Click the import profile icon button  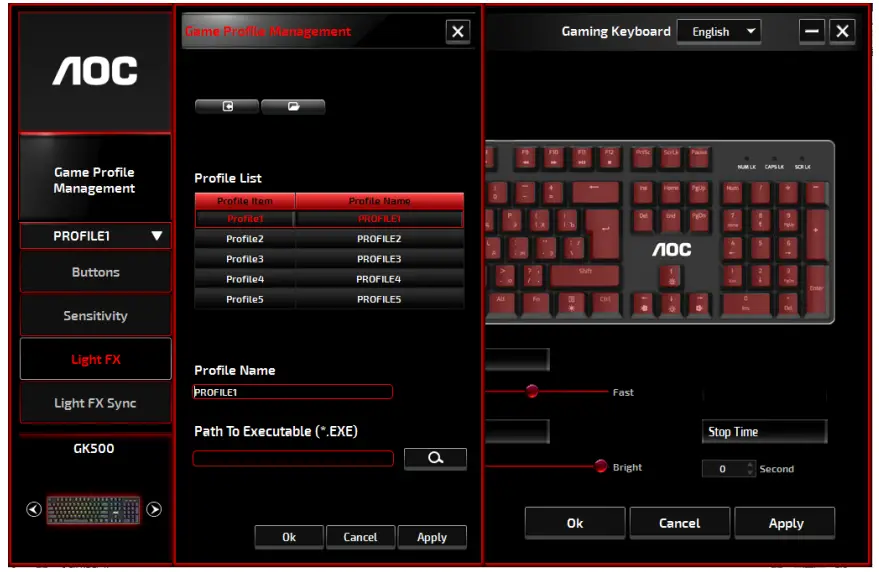tap(227, 107)
